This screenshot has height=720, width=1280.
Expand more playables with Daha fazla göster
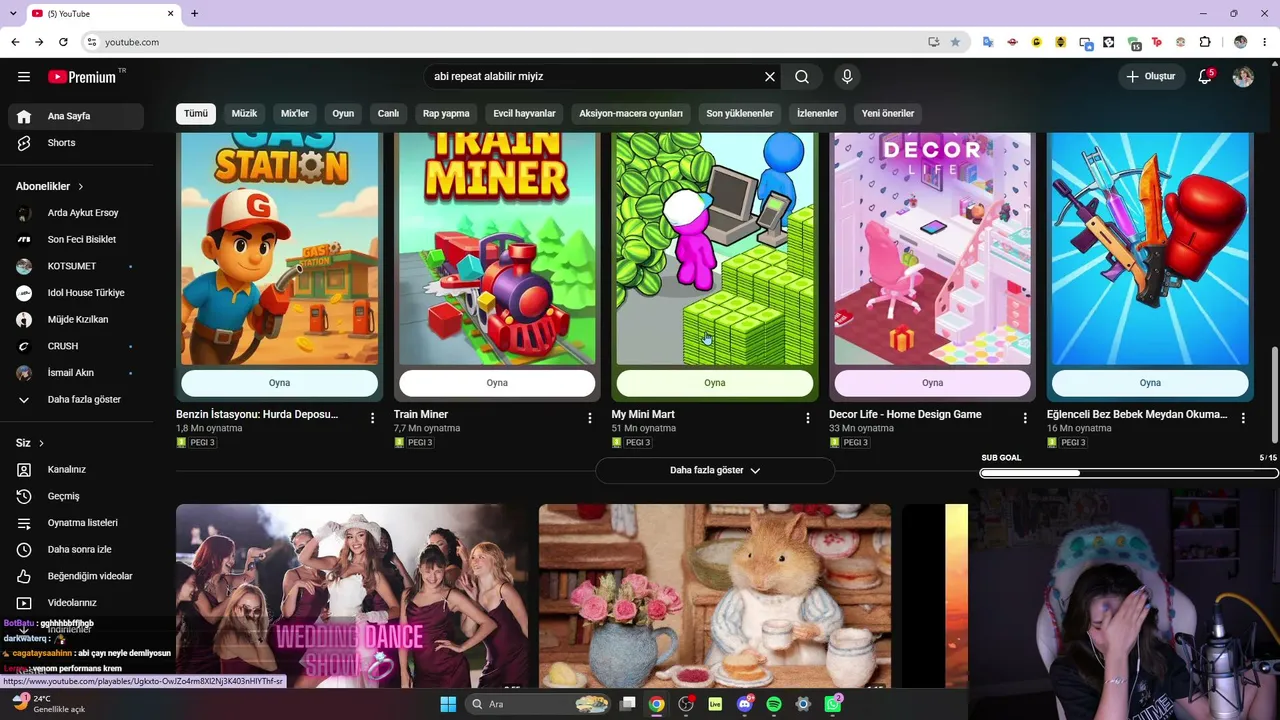[715, 470]
